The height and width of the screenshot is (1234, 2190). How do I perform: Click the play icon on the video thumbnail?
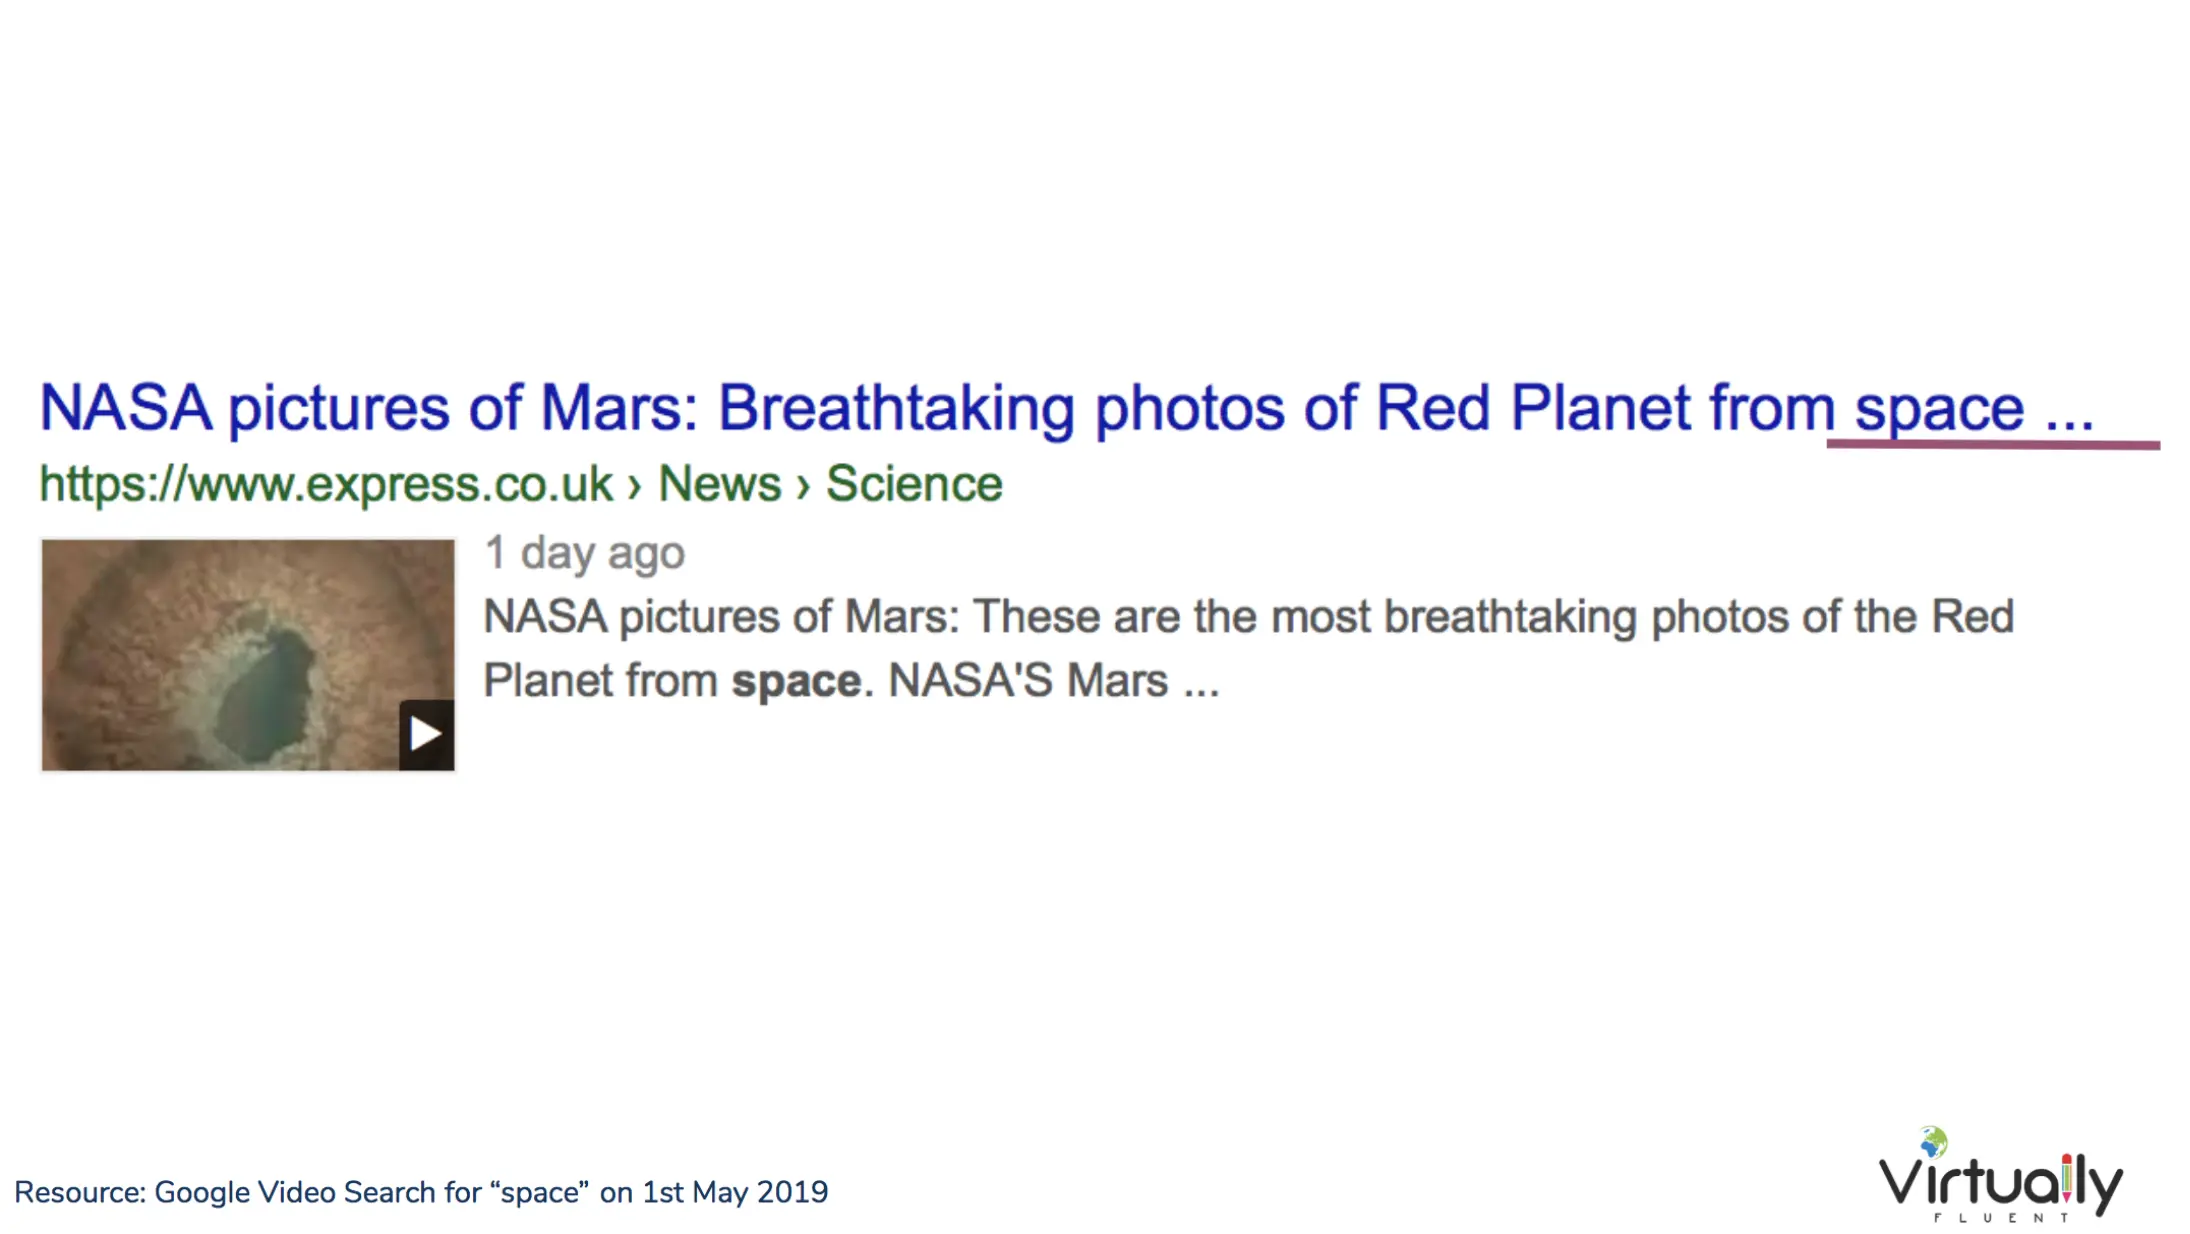click(426, 735)
